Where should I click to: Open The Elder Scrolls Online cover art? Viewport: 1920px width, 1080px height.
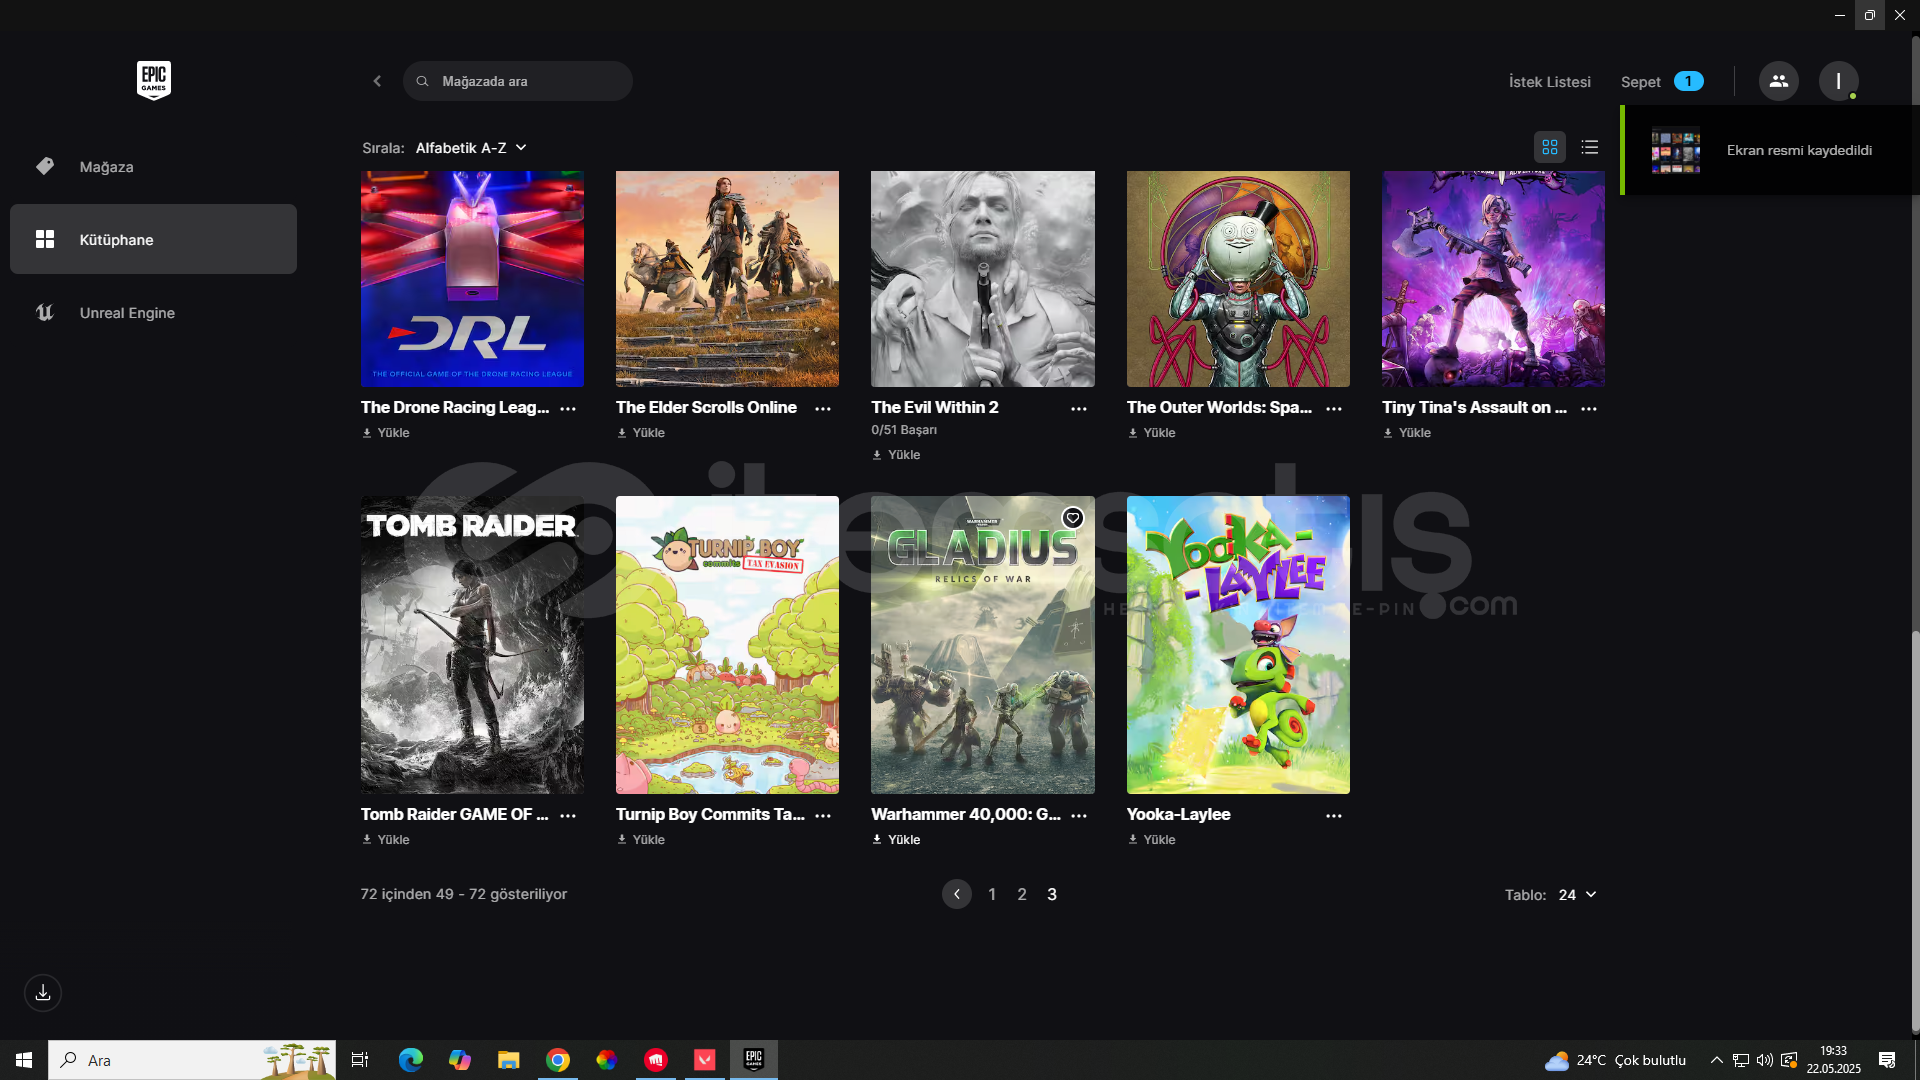[x=727, y=279]
